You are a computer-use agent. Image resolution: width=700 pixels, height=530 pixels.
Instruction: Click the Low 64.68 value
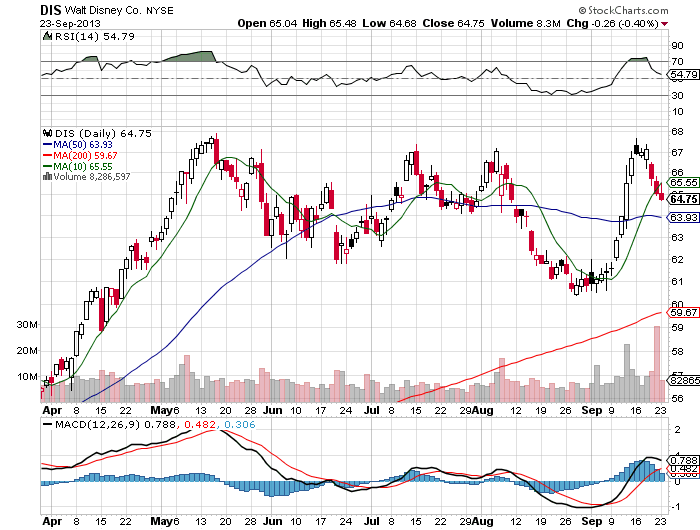(x=389, y=23)
